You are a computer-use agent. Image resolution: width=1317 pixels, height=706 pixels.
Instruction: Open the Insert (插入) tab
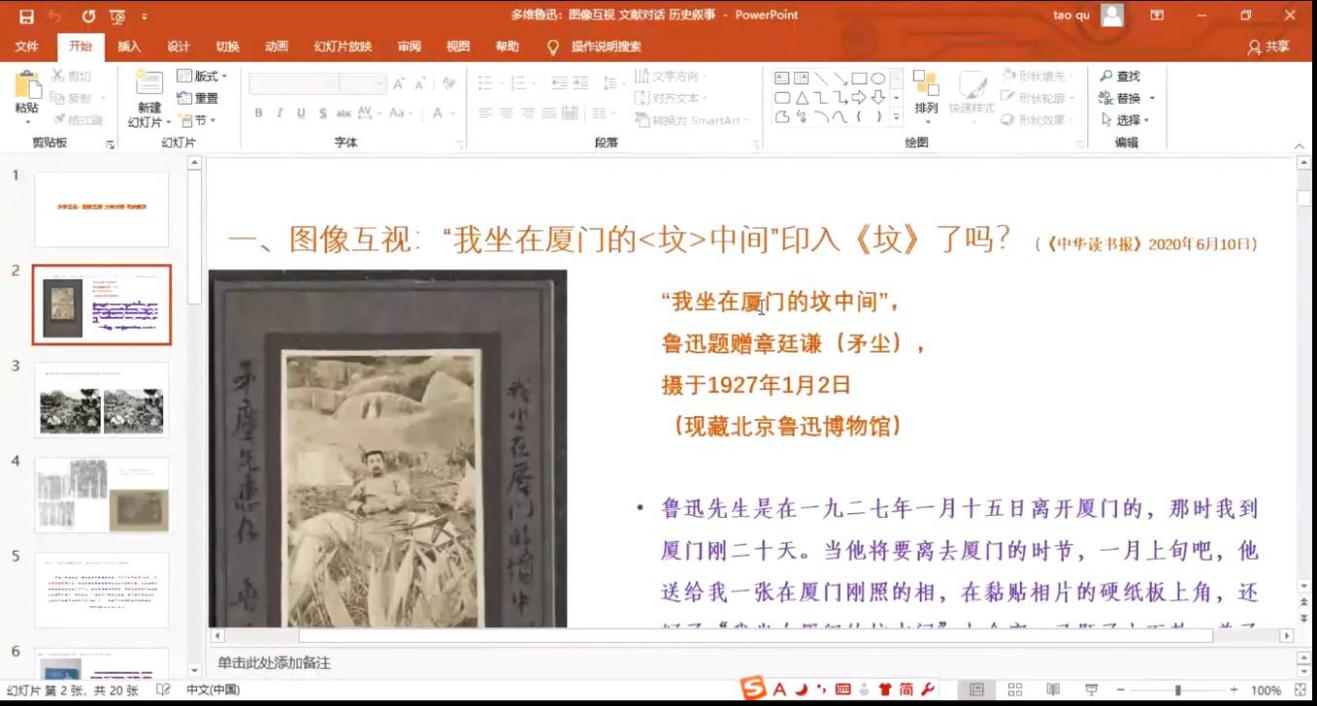(129, 47)
